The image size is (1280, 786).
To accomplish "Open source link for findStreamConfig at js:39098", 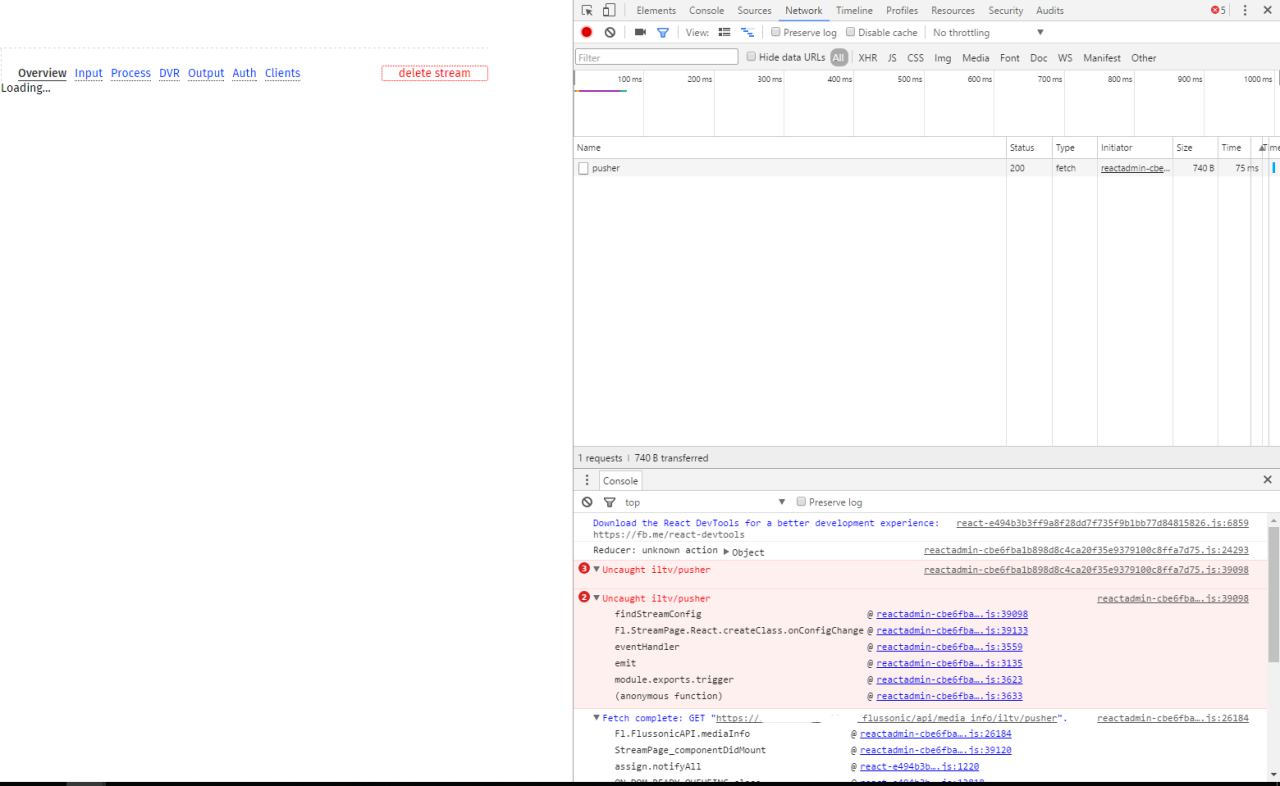I will tap(952, 614).
